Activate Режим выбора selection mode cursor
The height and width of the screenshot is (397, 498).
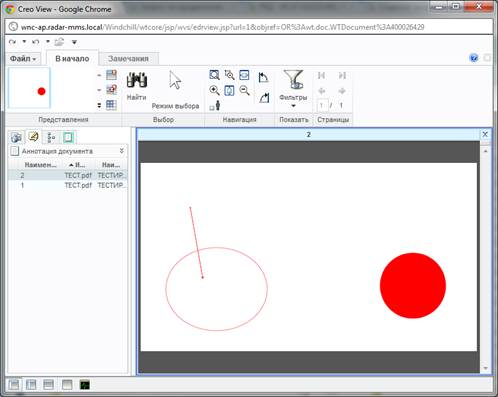pos(175,89)
